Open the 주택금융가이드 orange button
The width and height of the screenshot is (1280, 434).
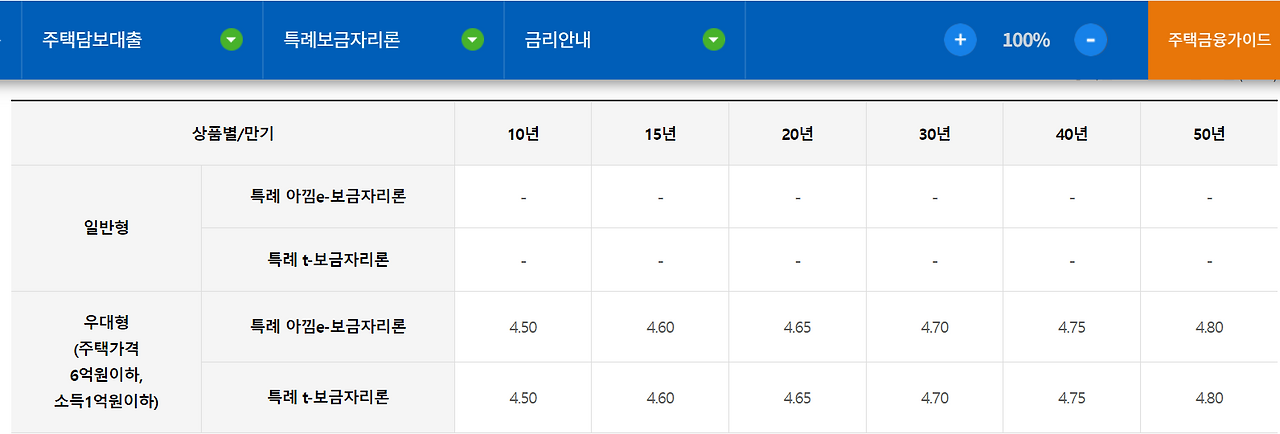[1214, 40]
